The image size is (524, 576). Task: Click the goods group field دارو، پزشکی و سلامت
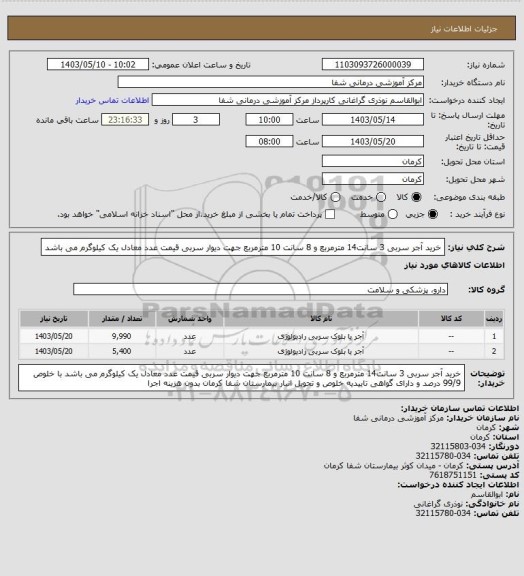(x=260, y=289)
